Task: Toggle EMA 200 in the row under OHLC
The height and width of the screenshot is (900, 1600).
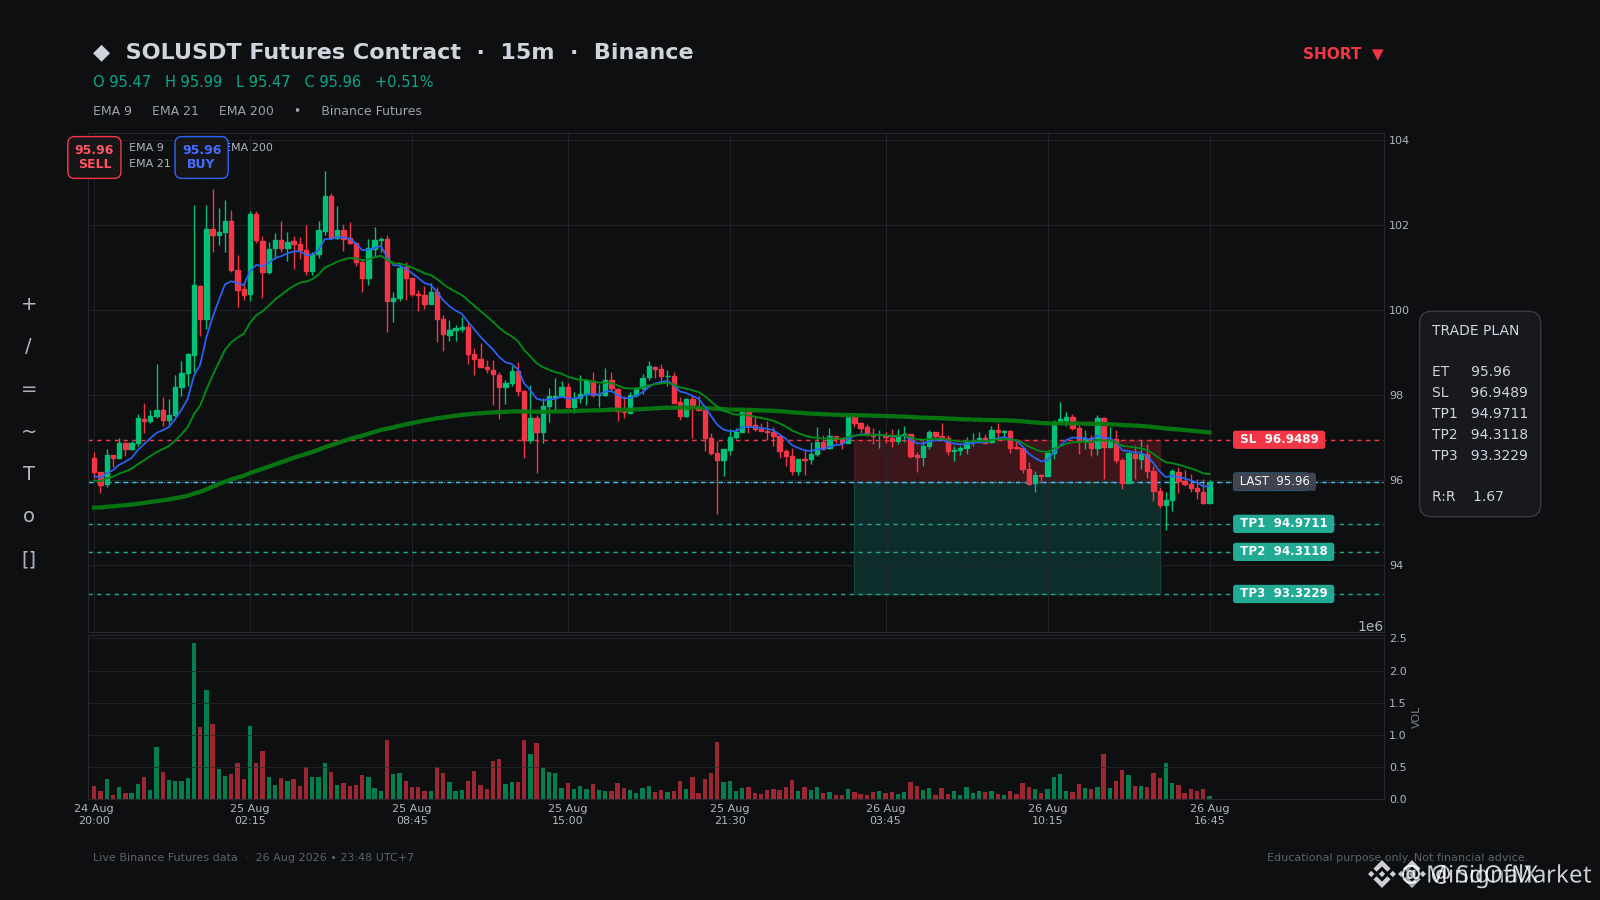Action: coord(246,111)
